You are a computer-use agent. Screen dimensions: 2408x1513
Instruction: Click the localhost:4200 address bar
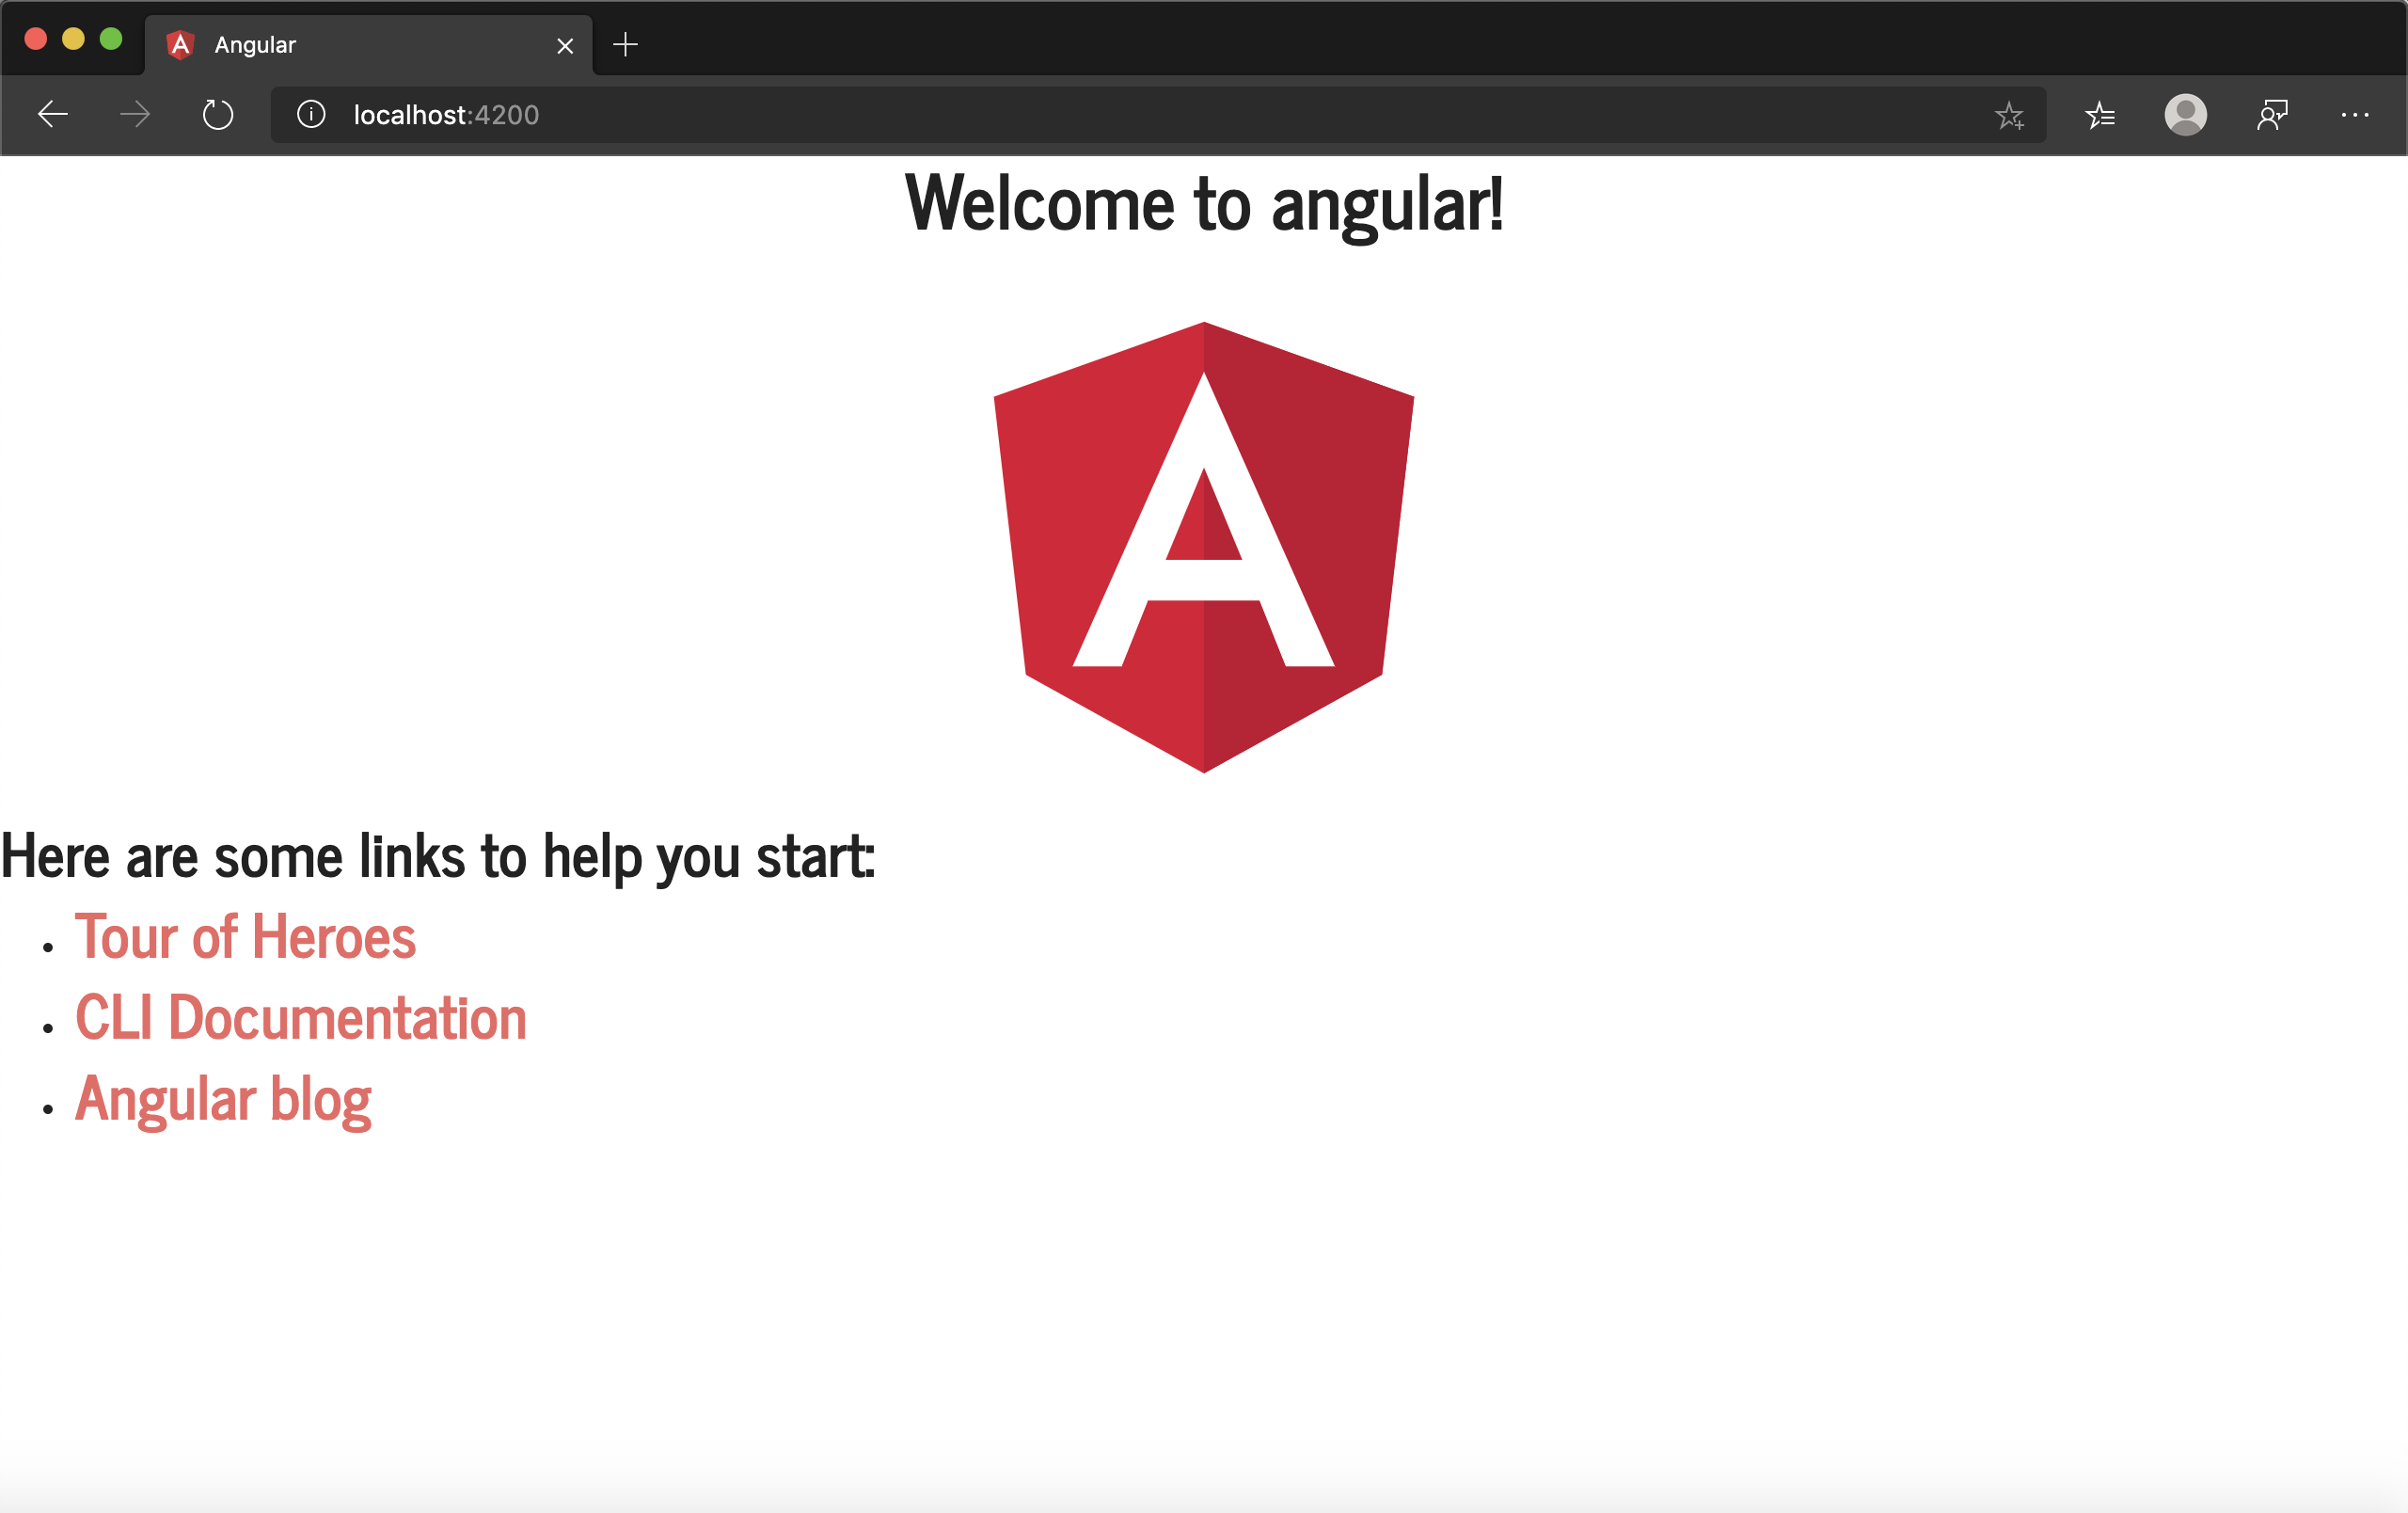[x=1157, y=115]
